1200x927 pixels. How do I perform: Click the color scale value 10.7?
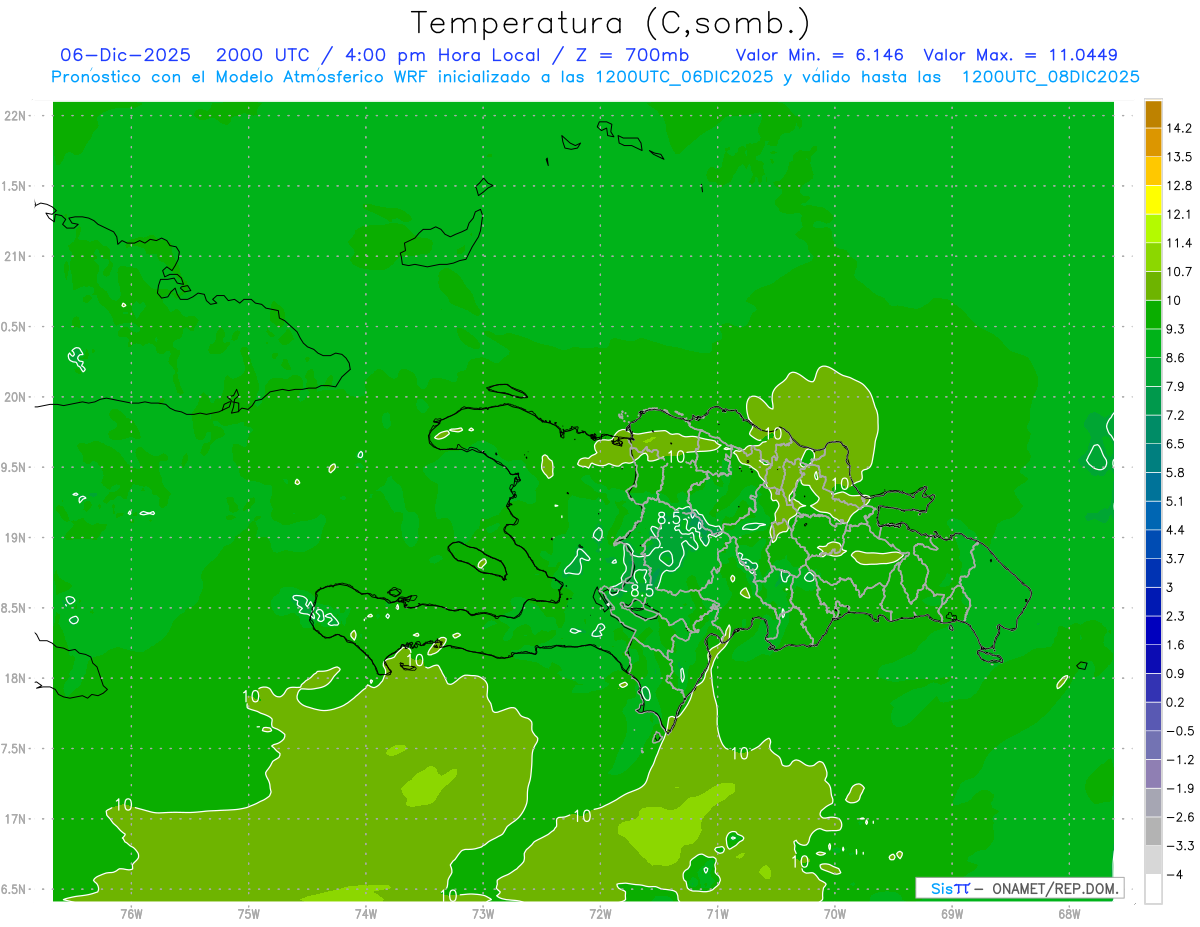tap(1179, 271)
